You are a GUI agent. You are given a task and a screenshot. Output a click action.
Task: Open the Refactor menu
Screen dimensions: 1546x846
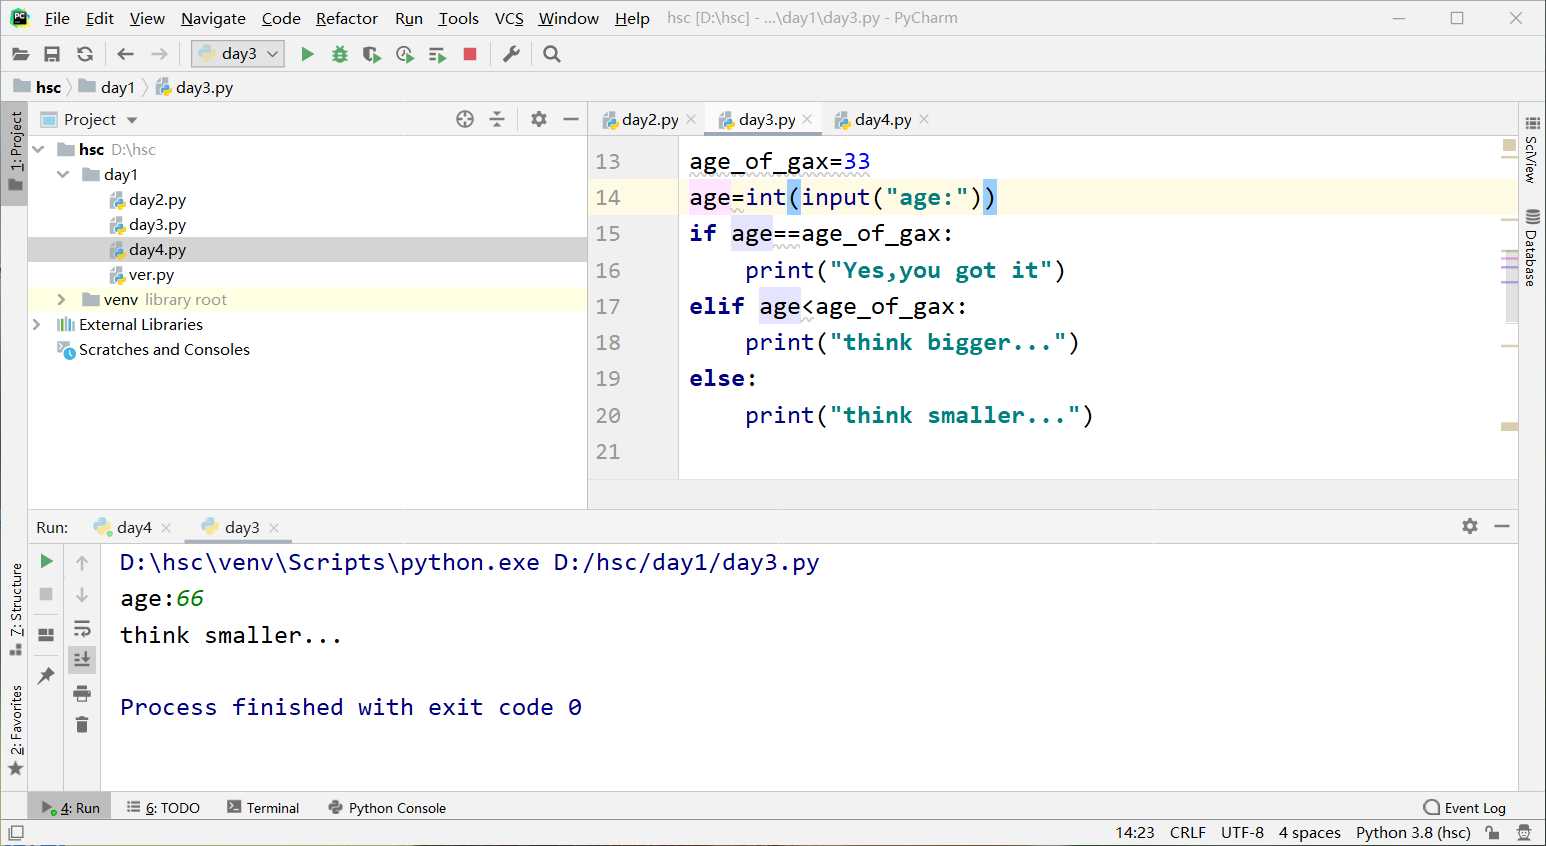[x=347, y=18]
